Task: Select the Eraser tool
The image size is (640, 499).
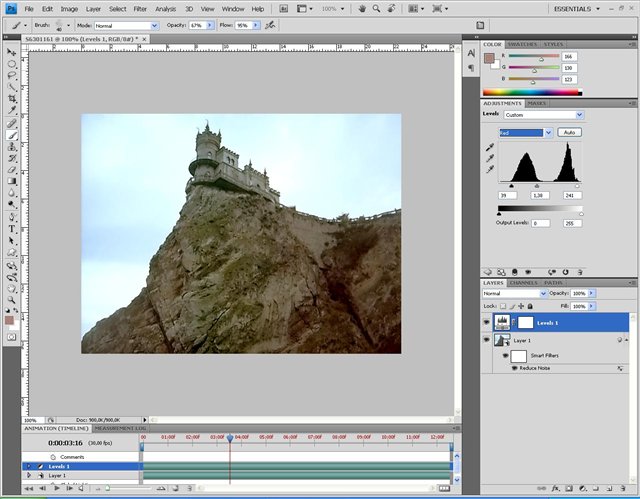Action: click(11, 170)
